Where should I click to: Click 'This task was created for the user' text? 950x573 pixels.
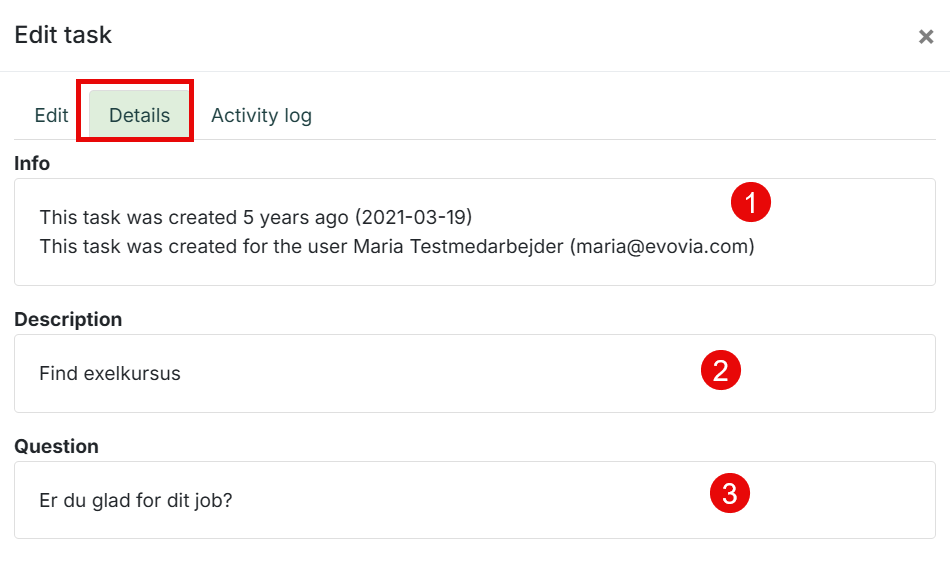click(x=194, y=247)
